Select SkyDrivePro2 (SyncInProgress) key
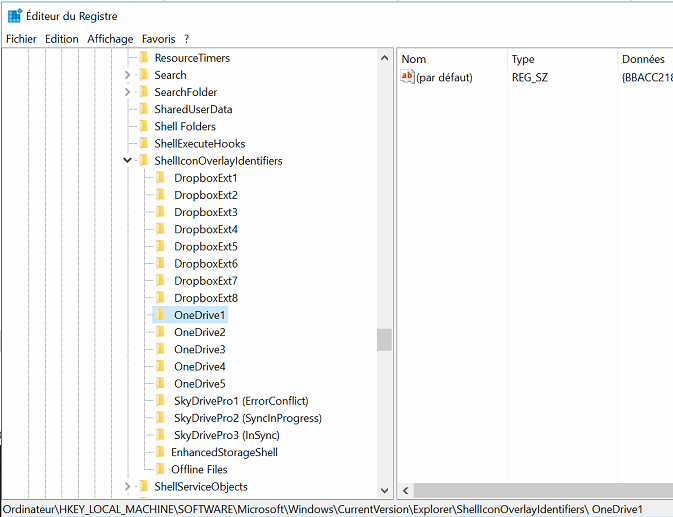Image resolution: width=673 pixels, height=517 pixels. pyautogui.click(x=248, y=418)
